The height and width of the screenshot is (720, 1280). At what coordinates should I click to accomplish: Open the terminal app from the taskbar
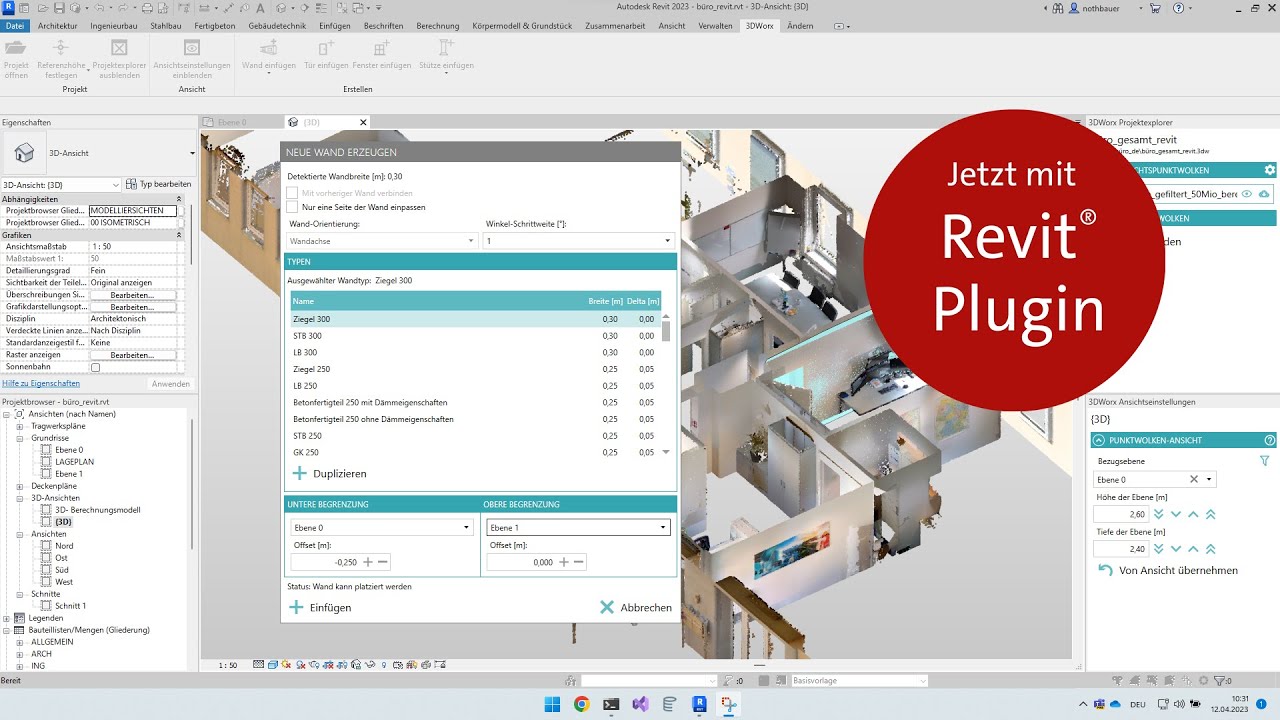611,704
